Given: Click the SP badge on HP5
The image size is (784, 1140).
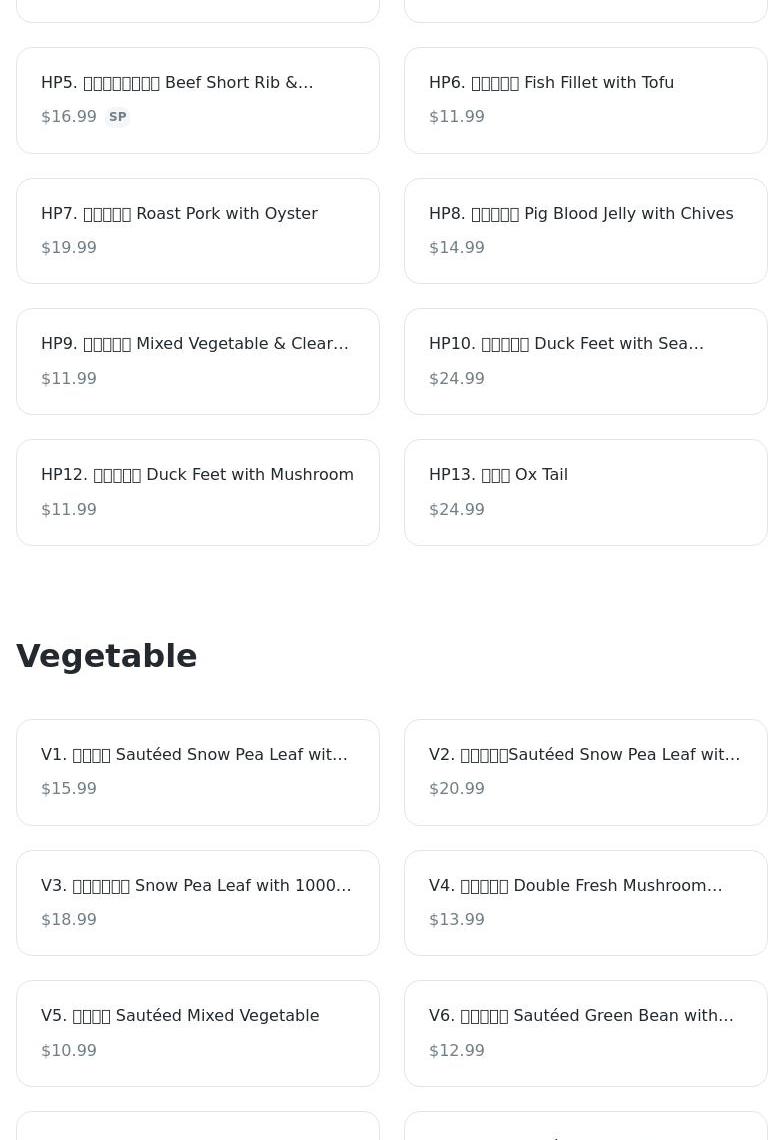Looking at the screenshot, I should coord(118,117).
